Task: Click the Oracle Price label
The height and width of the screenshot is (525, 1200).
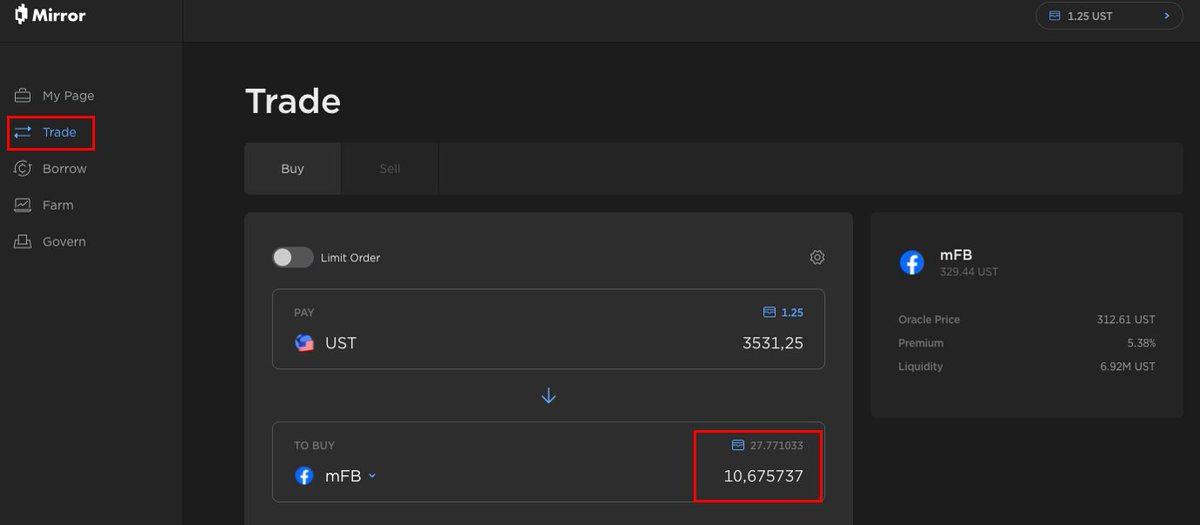Action: [929, 320]
